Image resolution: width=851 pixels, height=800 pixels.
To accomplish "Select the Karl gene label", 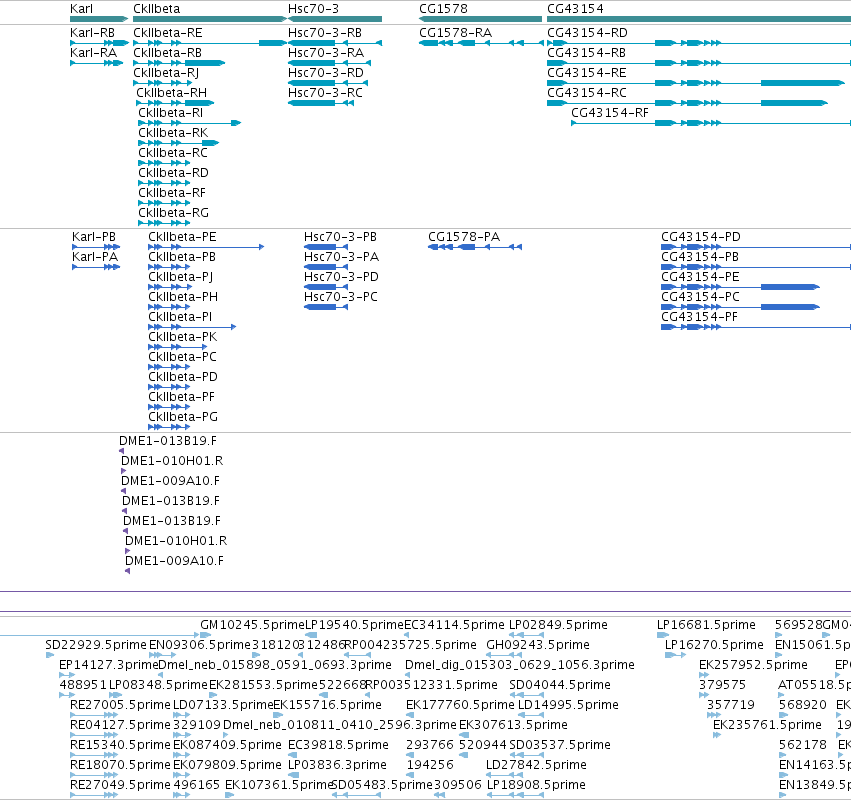I will pos(81,9).
